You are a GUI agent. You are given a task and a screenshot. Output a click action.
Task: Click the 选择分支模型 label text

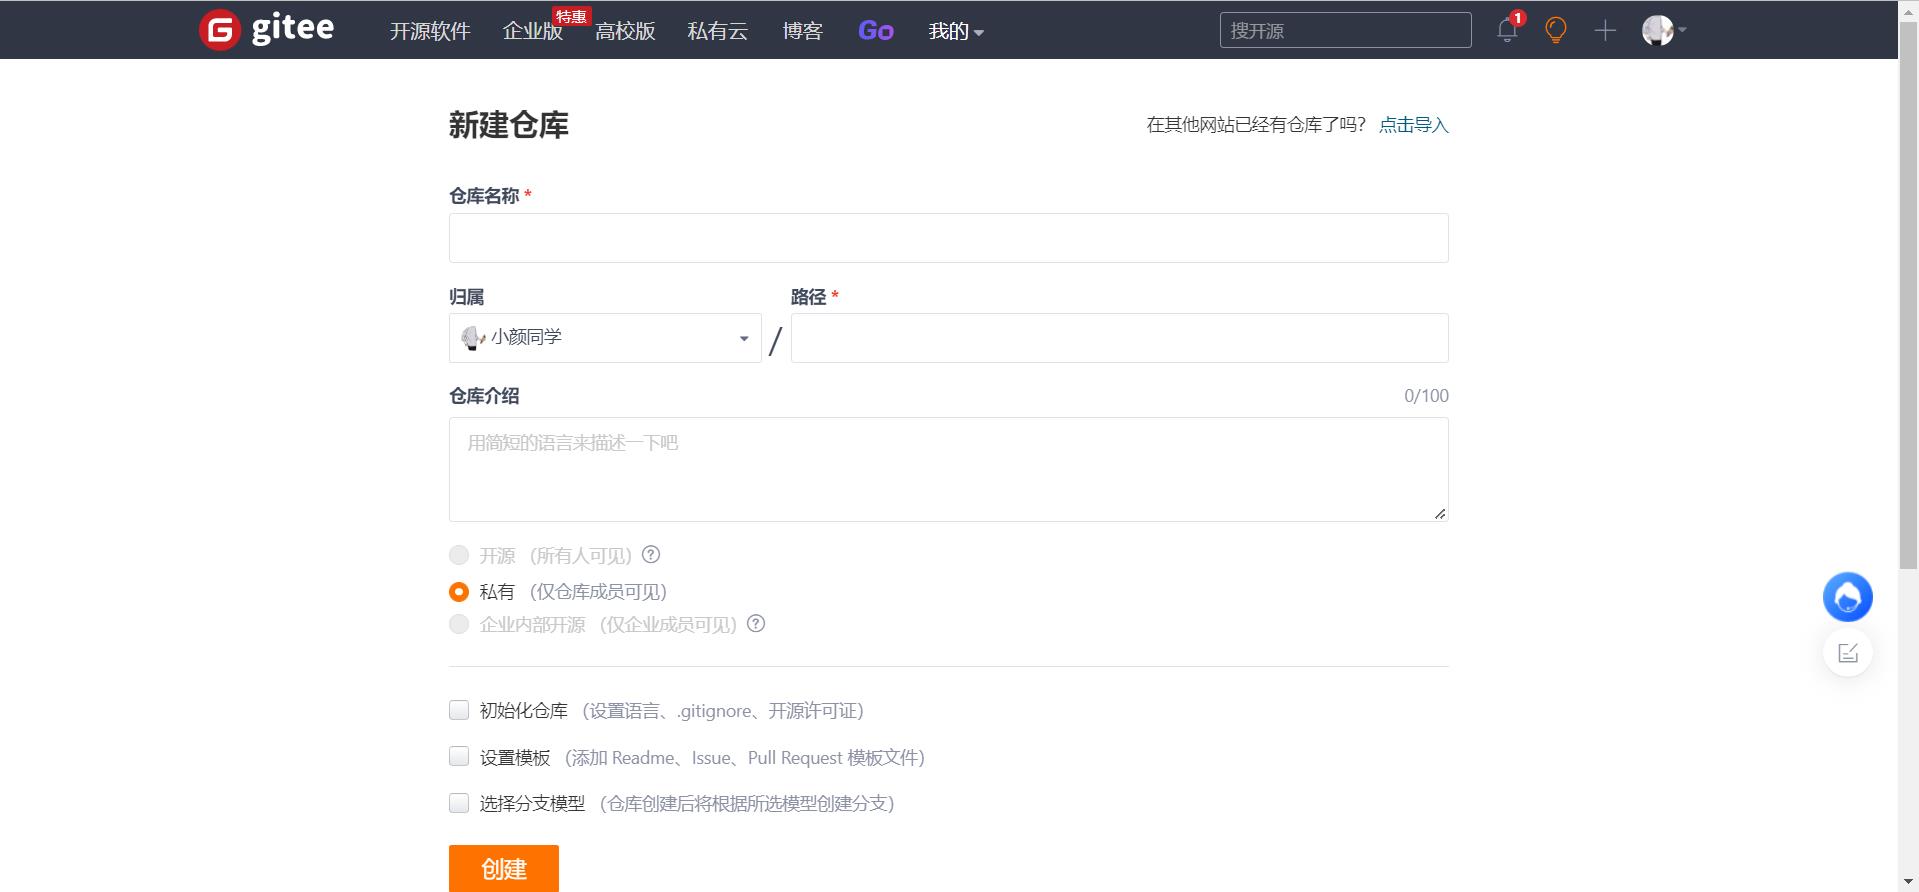click(532, 804)
